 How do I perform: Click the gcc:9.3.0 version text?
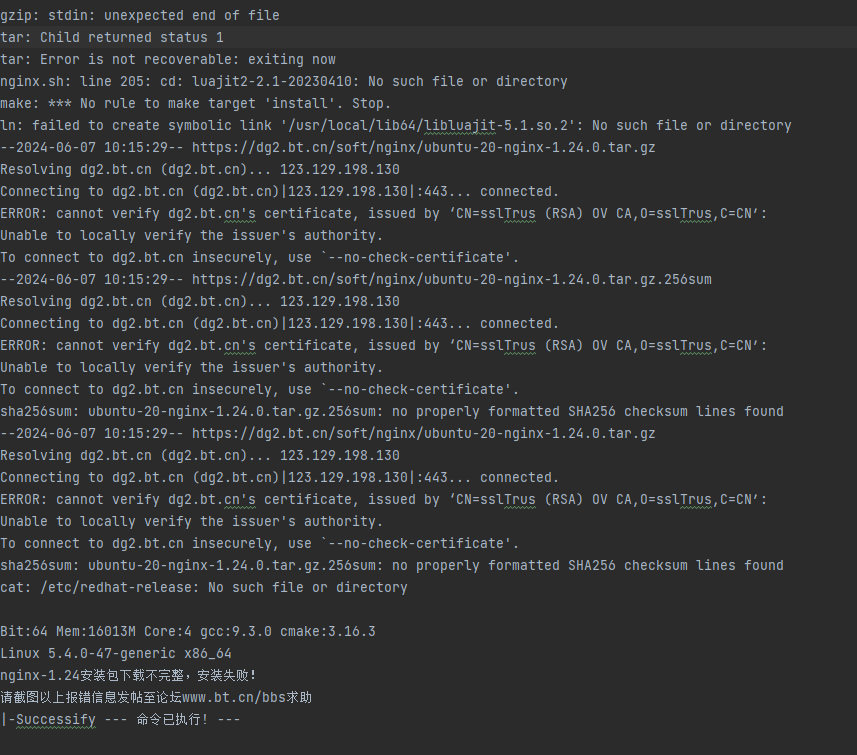236,631
